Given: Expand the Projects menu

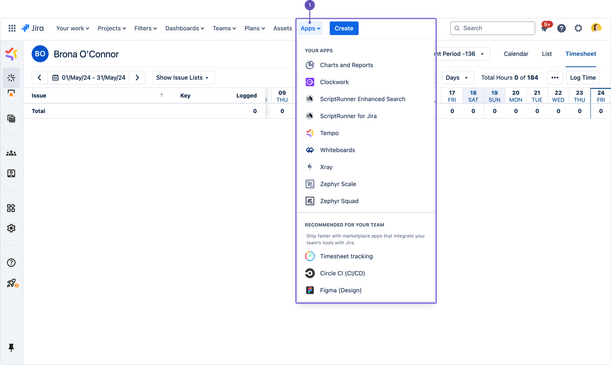Looking at the screenshot, I should click(111, 28).
